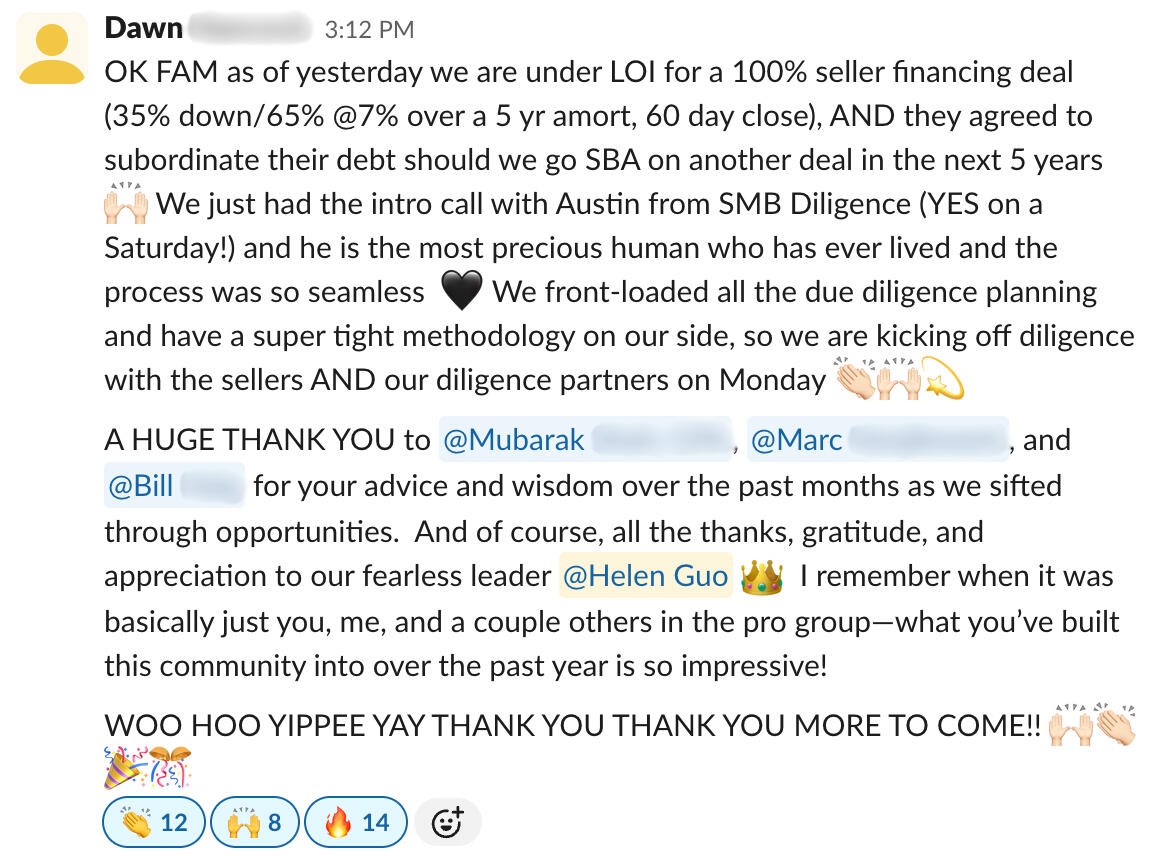Screen dimensions: 1168x856
Task: Click the black heart emoji after "seamless"
Action: click(461, 293)
